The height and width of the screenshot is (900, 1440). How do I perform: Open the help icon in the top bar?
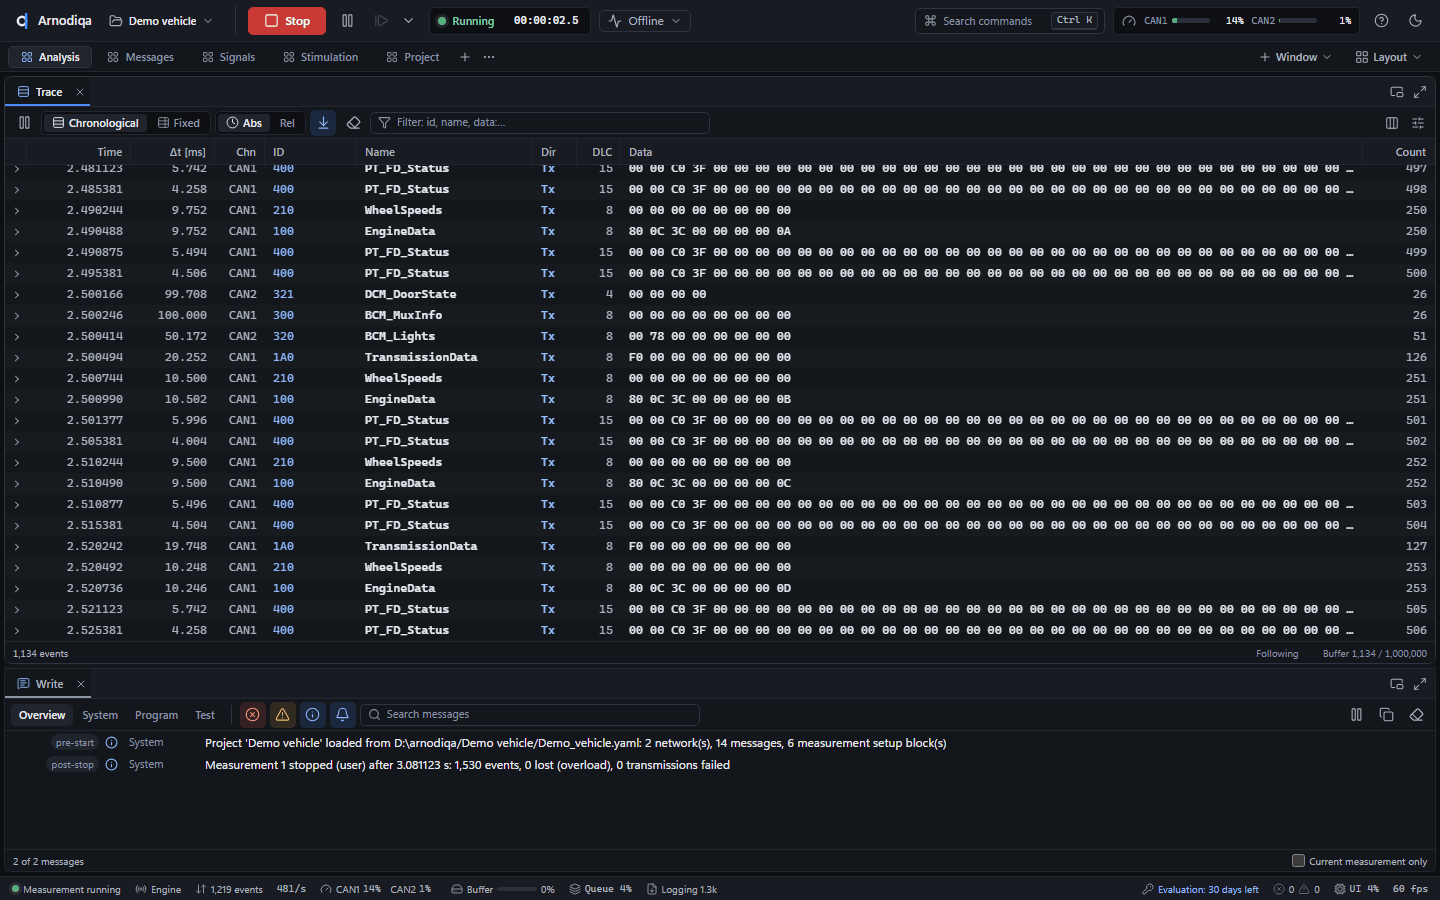pos(1381,21)
